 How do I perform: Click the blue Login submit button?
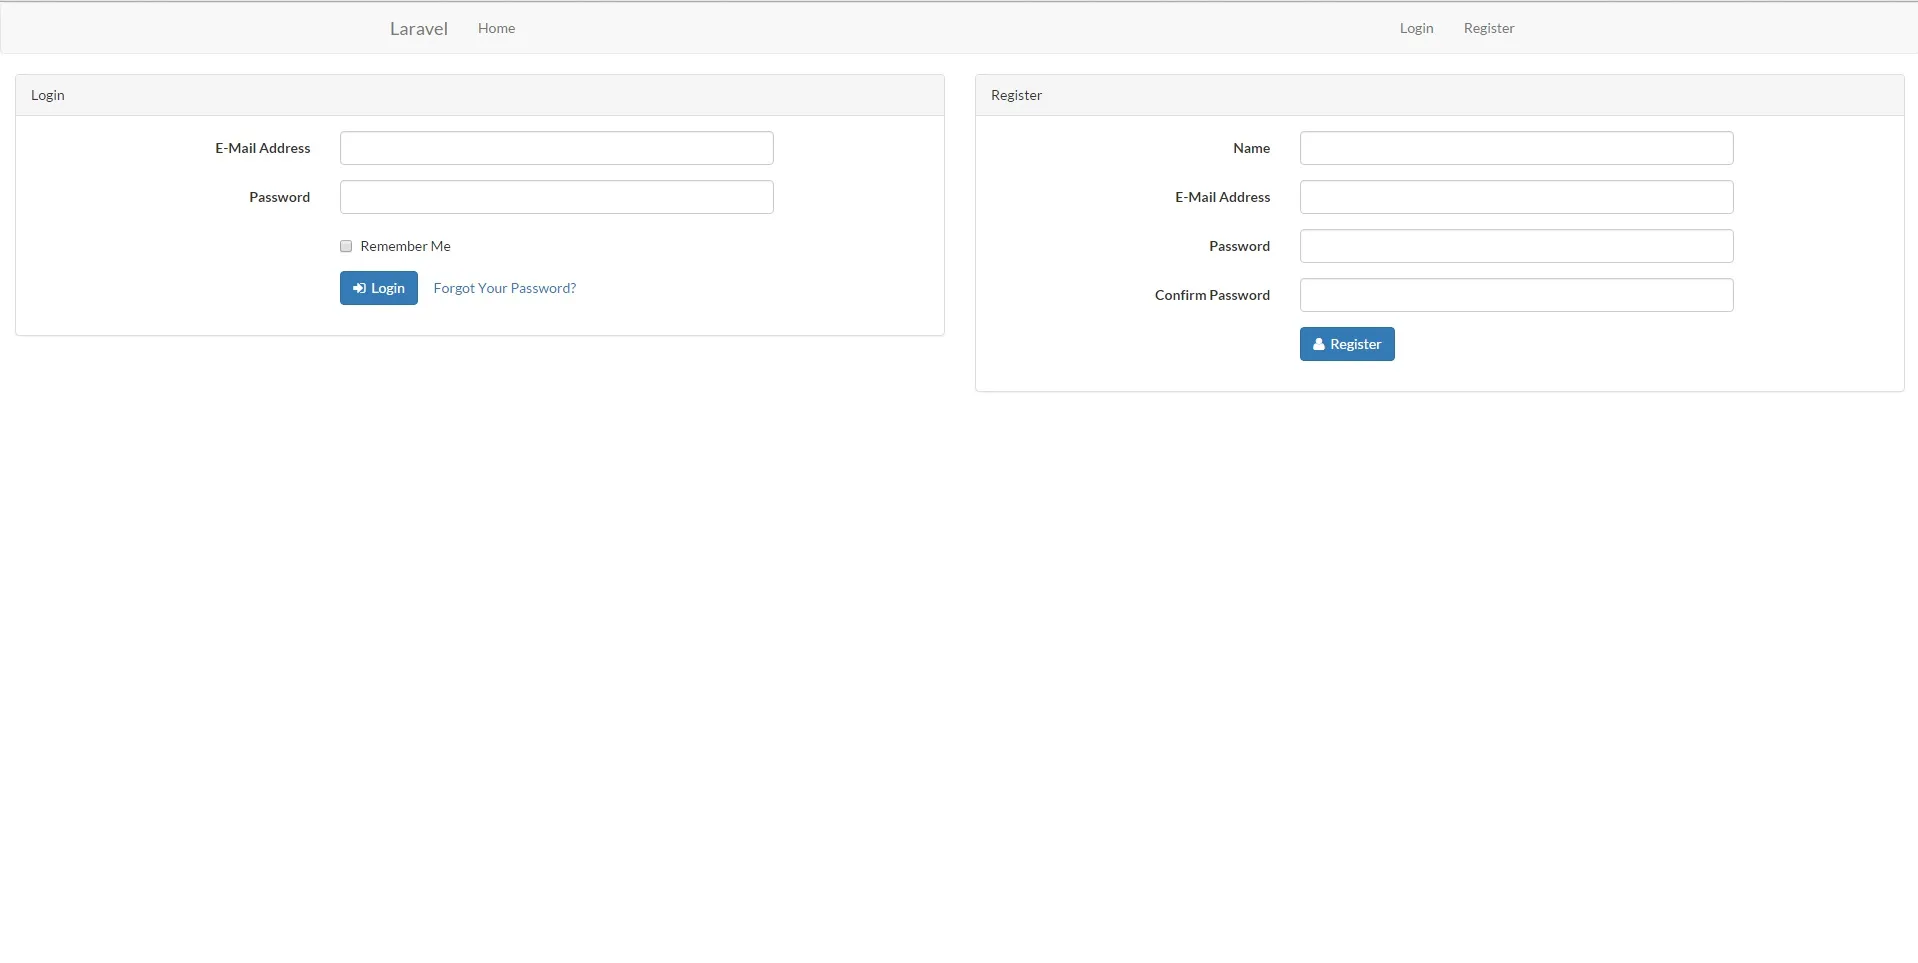(379, 288)
